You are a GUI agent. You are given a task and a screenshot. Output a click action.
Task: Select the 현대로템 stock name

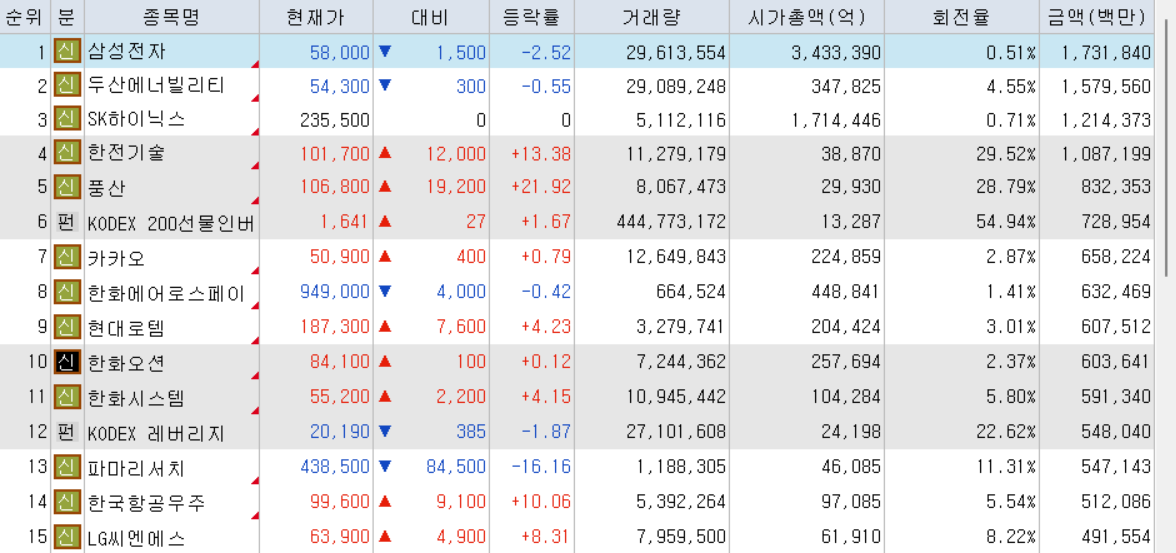click(x=126, y=326)
